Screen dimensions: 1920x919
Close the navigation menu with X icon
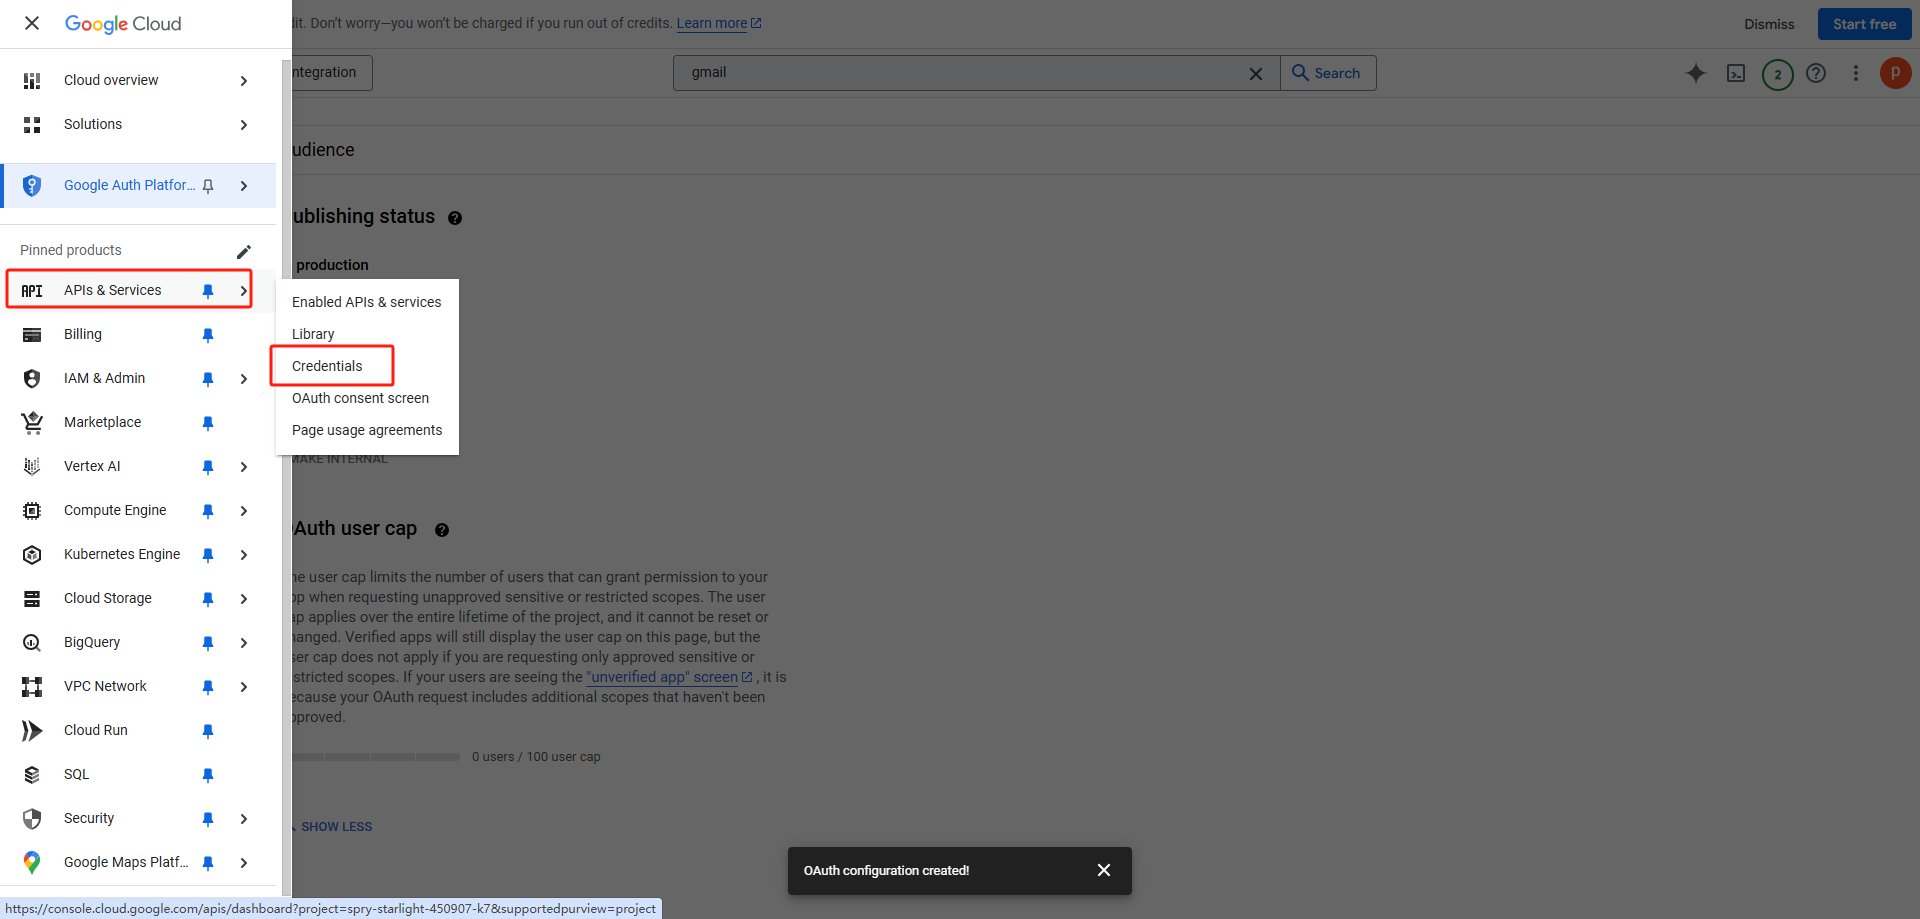coord(32,23)
